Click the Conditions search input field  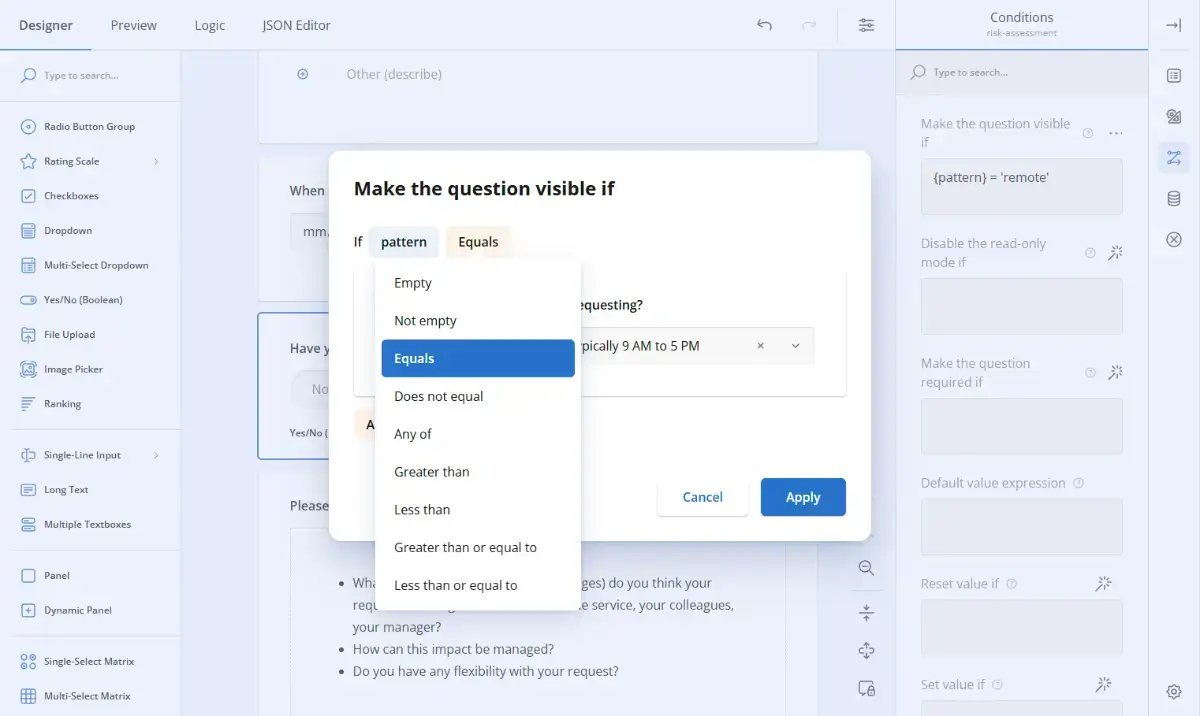[x=1020, y=73]
